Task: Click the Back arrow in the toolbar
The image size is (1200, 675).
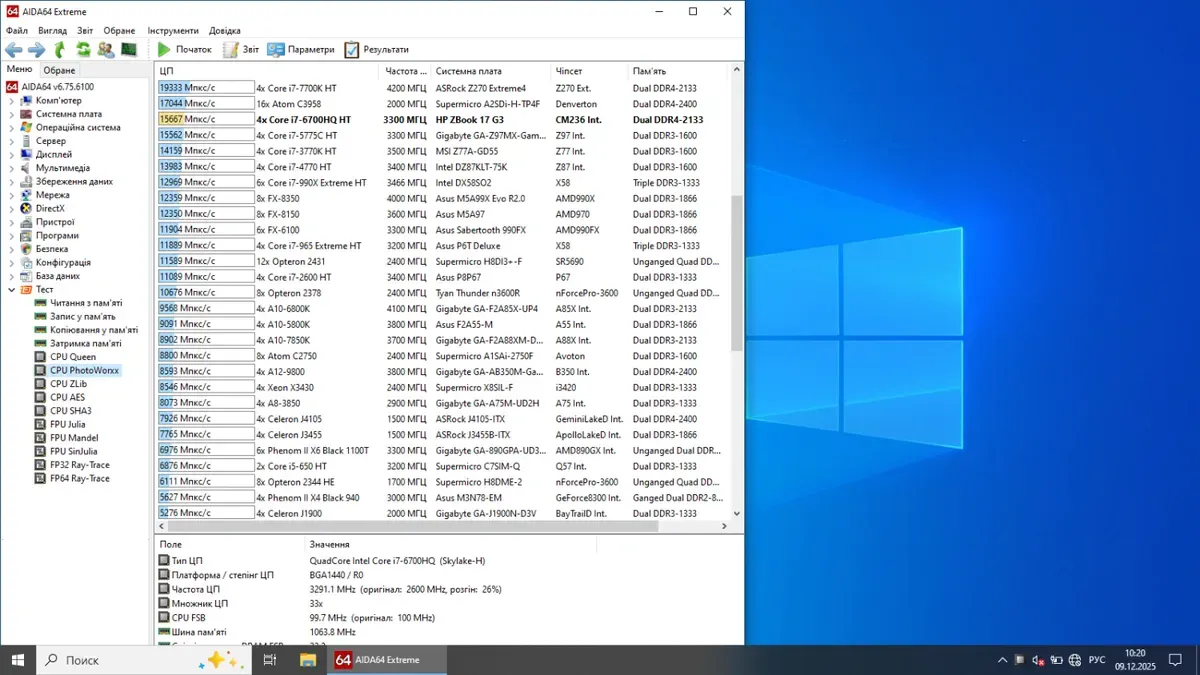Action: pos(14,49)
